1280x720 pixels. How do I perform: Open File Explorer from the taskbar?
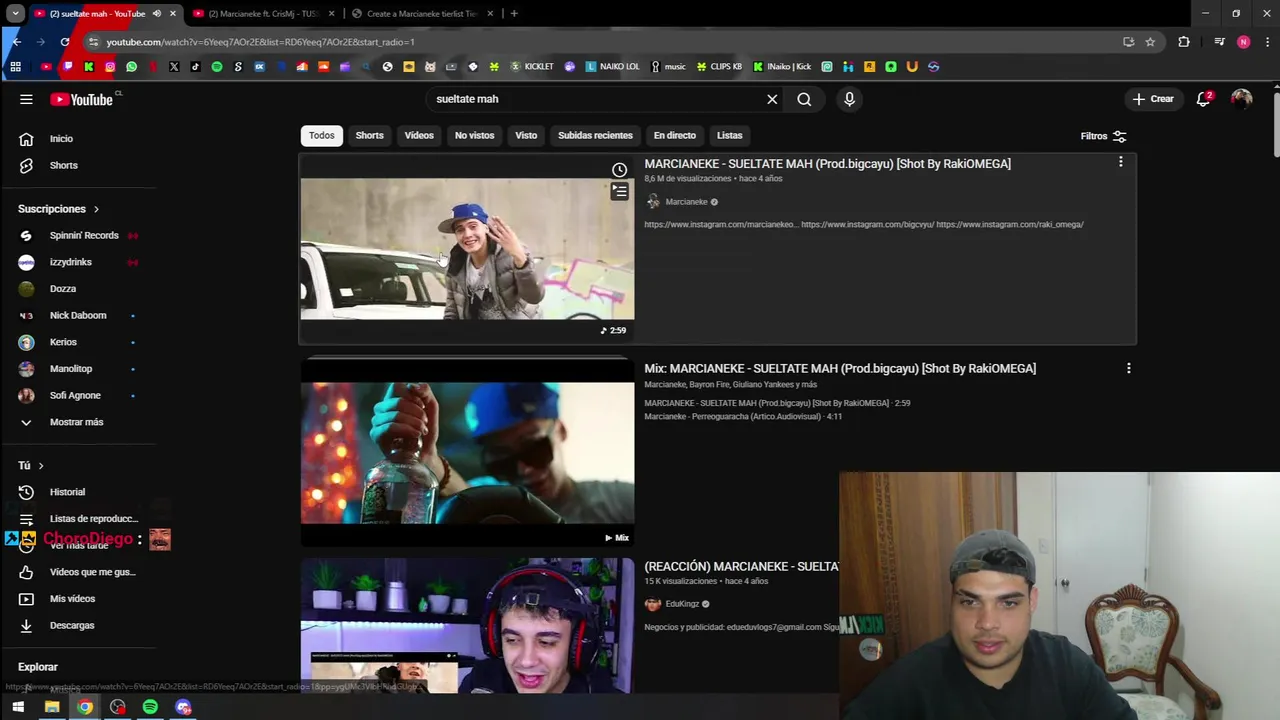click(52, 707)
